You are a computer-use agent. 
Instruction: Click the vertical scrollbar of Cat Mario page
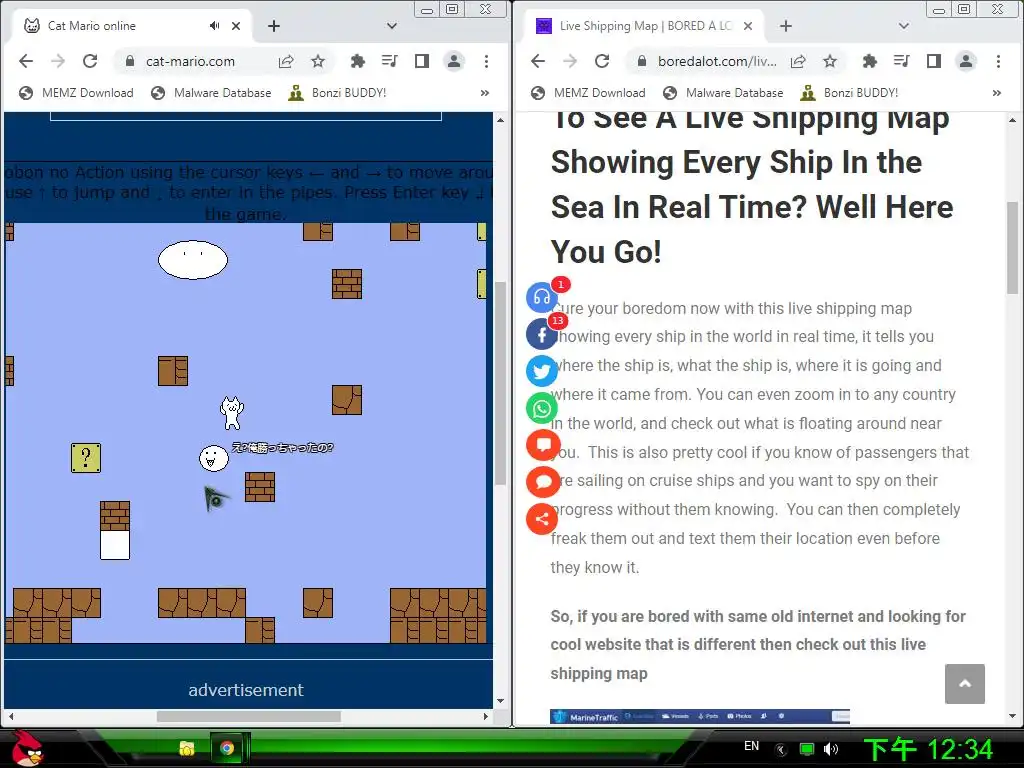coord(500,383)
